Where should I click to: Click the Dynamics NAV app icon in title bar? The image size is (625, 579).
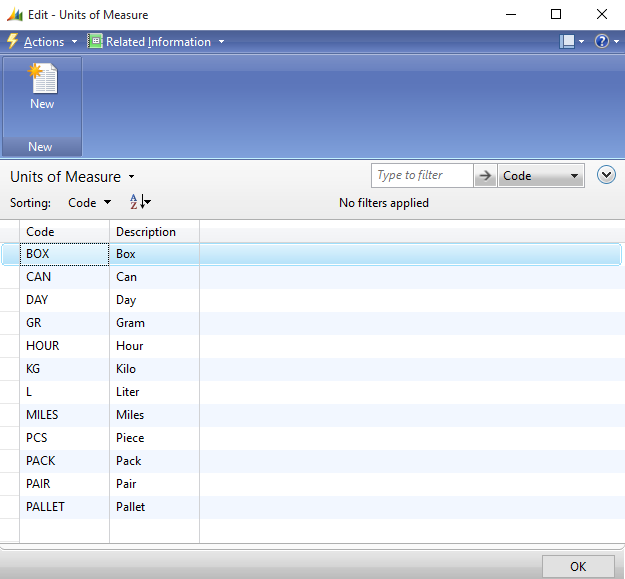[x=15, y=15]
